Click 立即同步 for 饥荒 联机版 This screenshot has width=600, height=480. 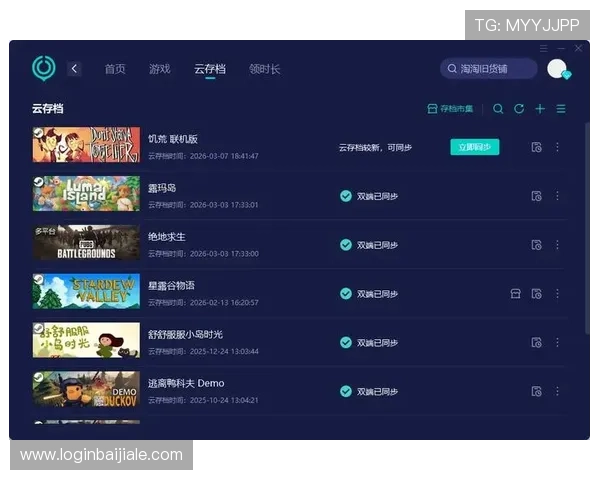[x=474, y=147]
